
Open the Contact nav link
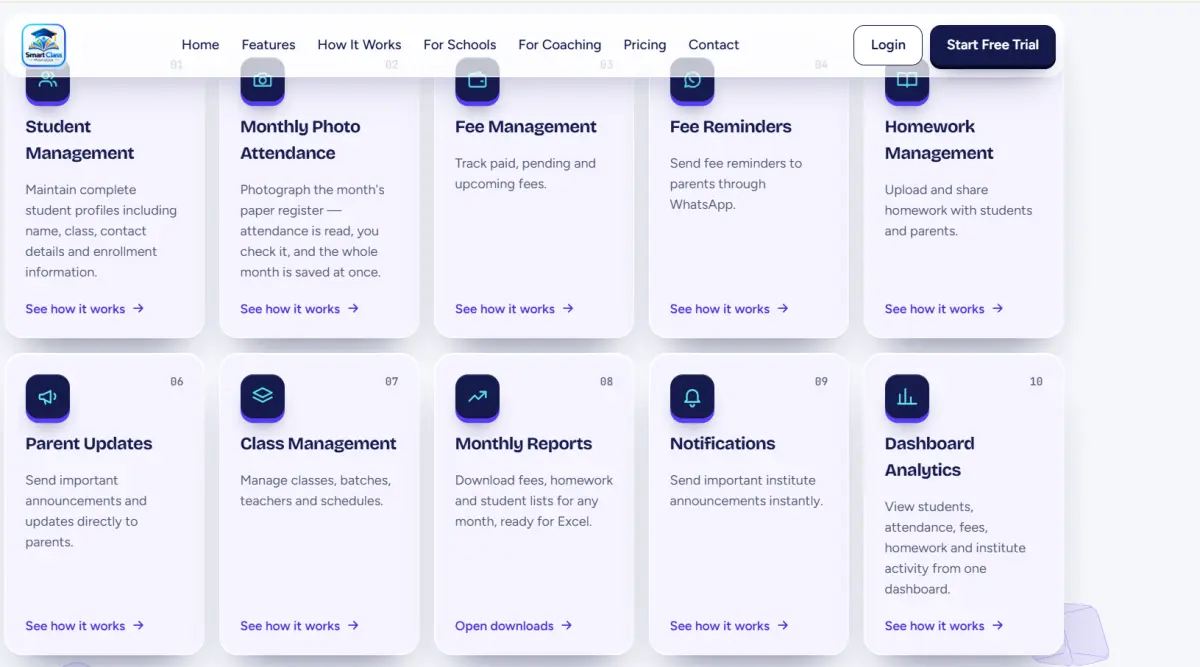(x=714, y=45)
